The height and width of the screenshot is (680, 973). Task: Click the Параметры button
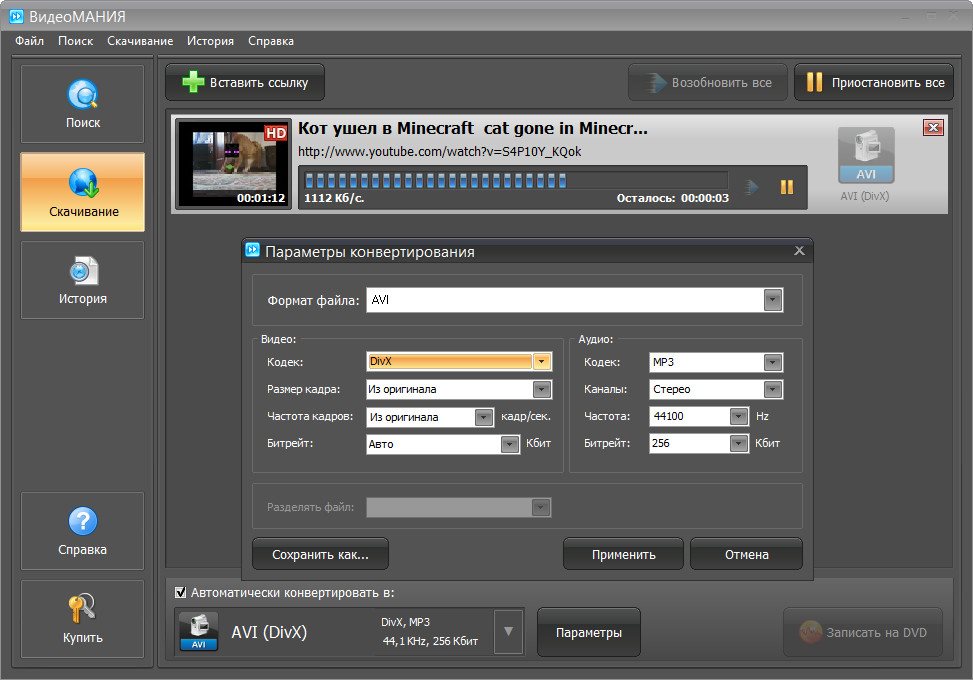point(588,632)
